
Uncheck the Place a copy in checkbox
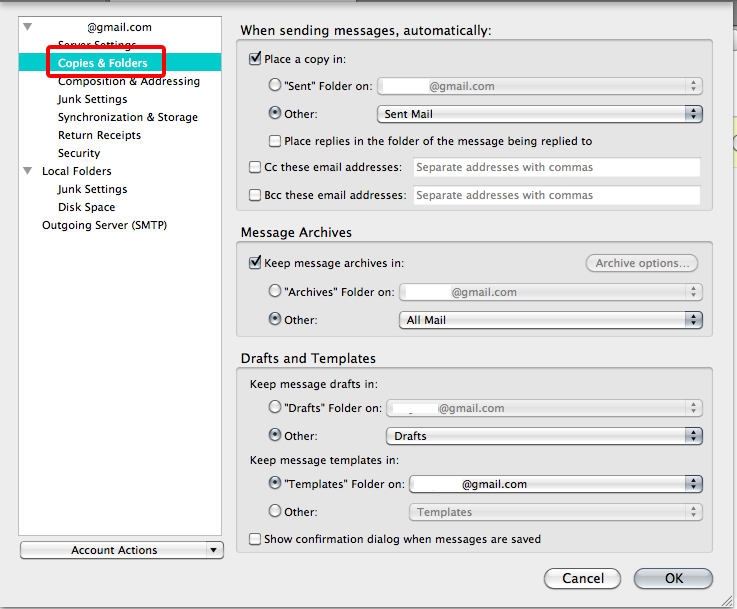point(255,60)
